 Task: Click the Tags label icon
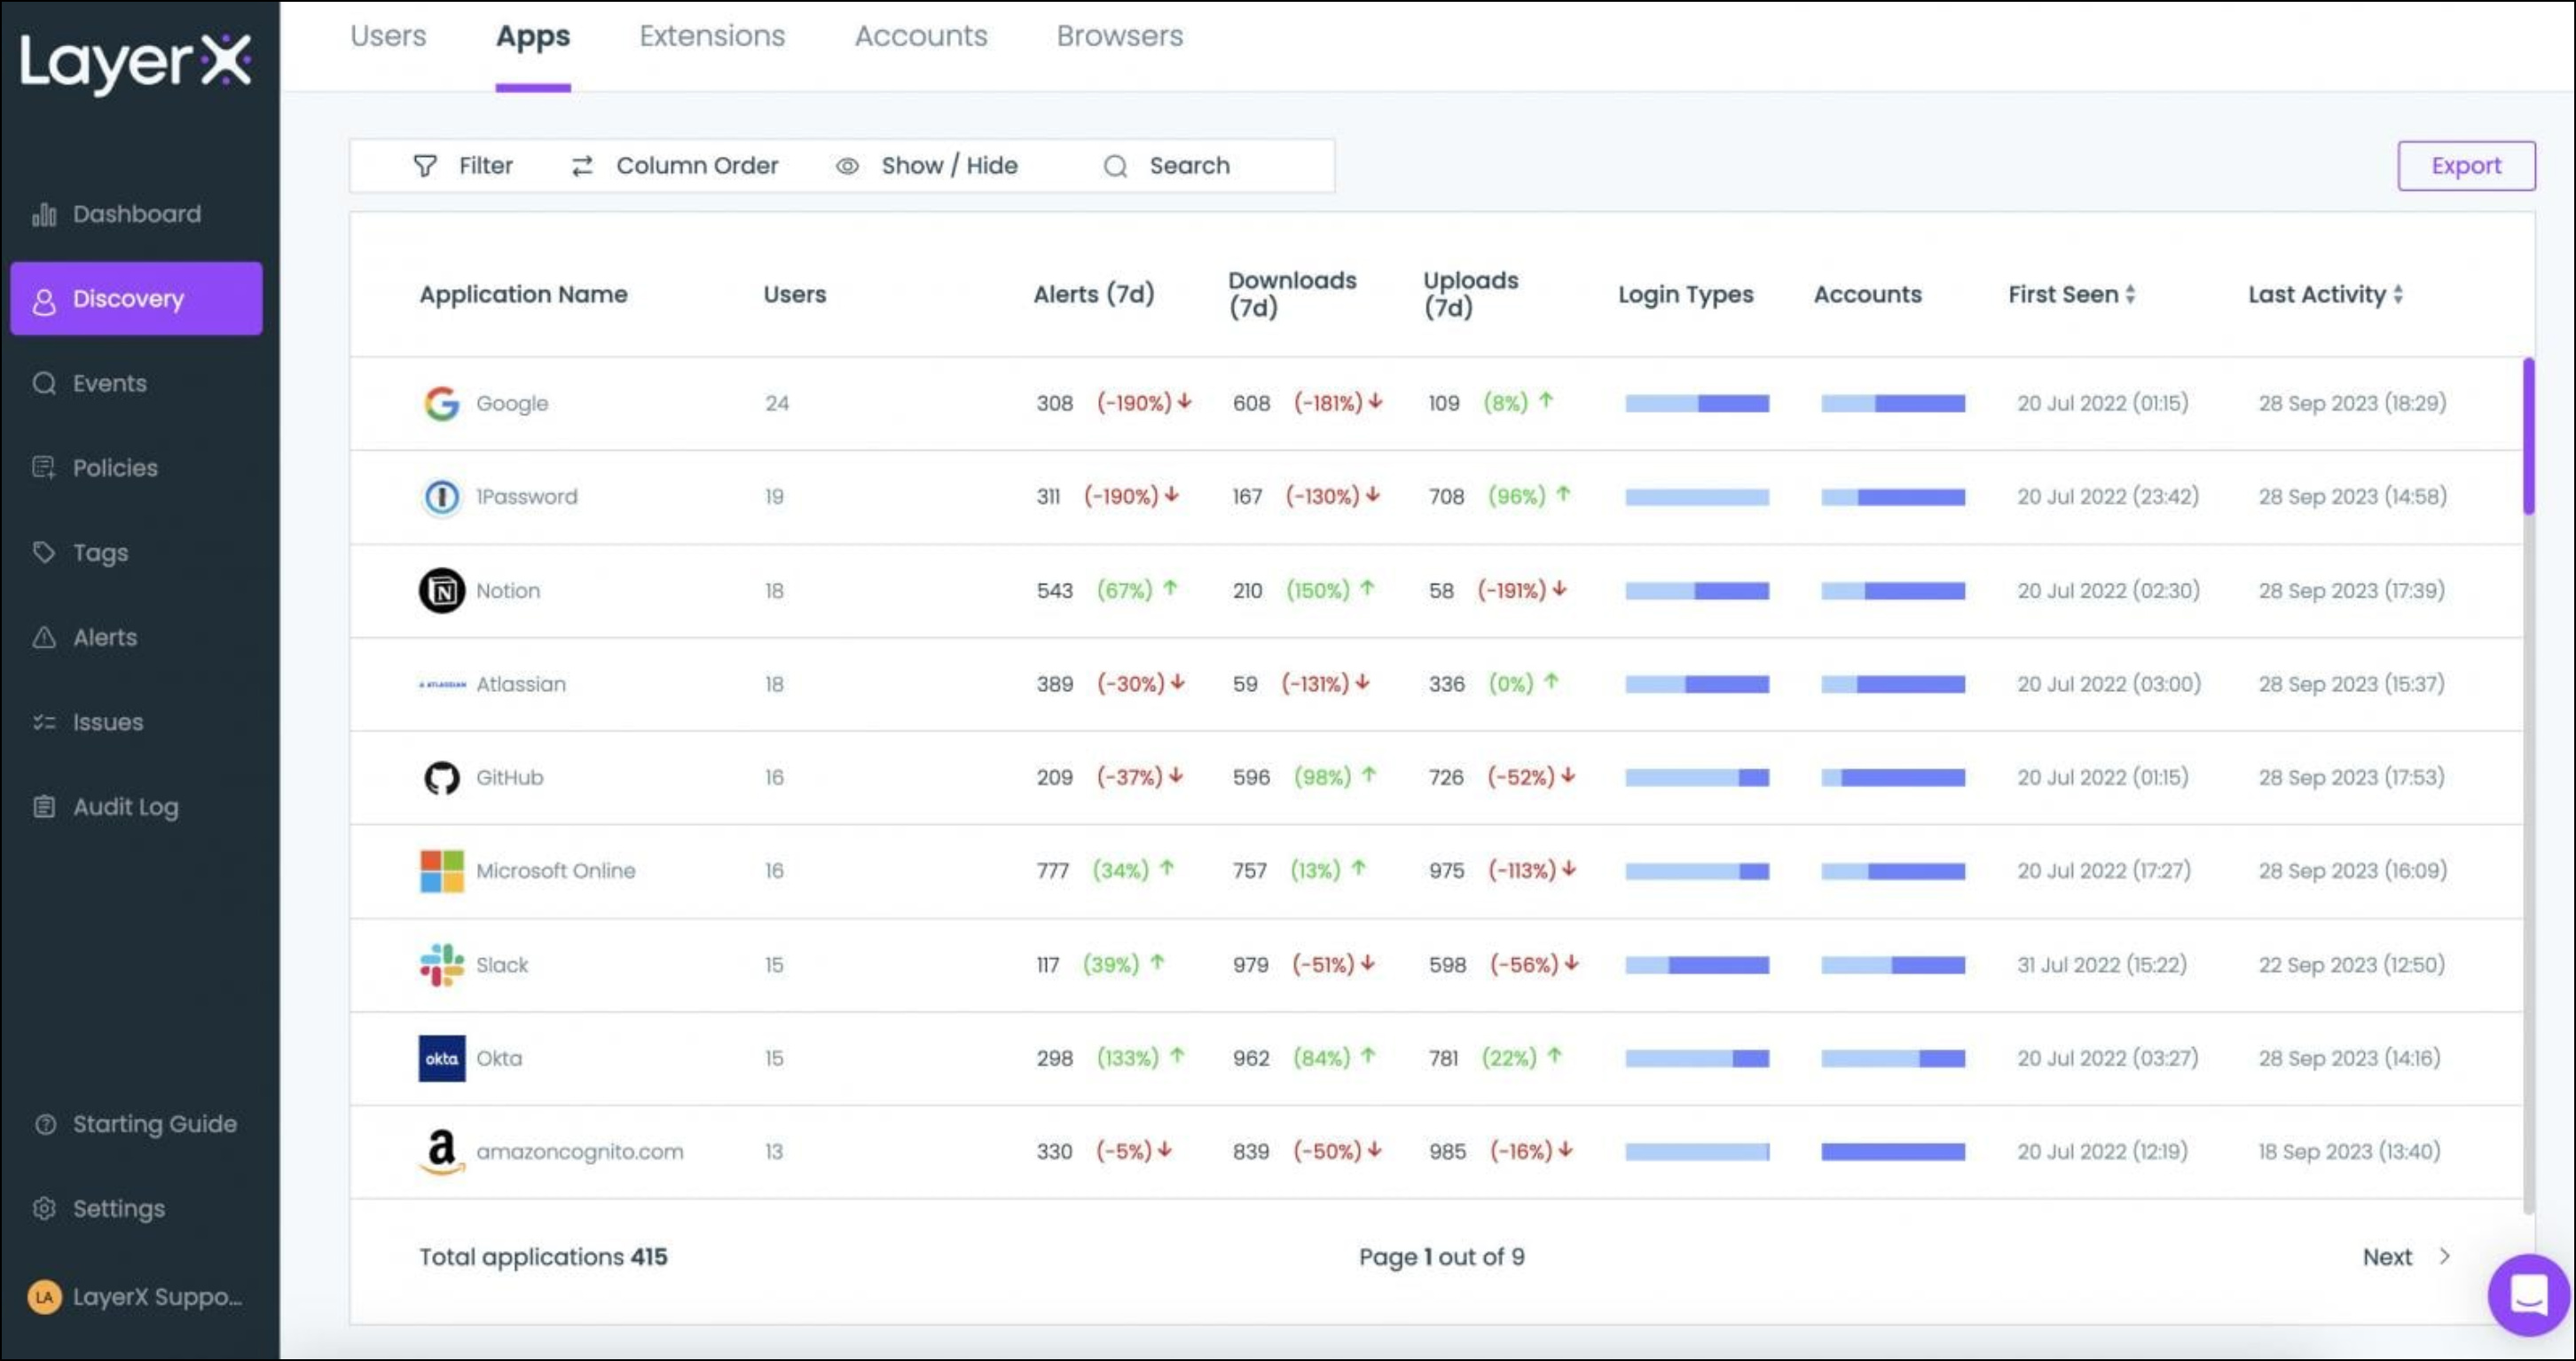[44, 552]
